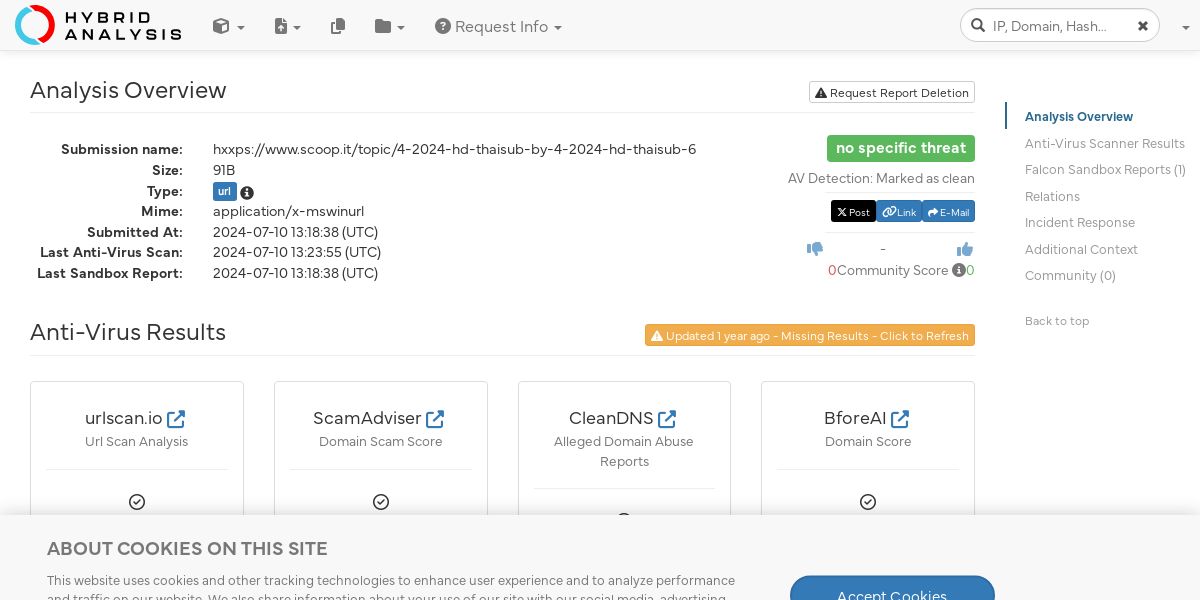This screenshot has height=600, width=1200.
Task: Click the ScamAdviser card title
Action: 367,418
